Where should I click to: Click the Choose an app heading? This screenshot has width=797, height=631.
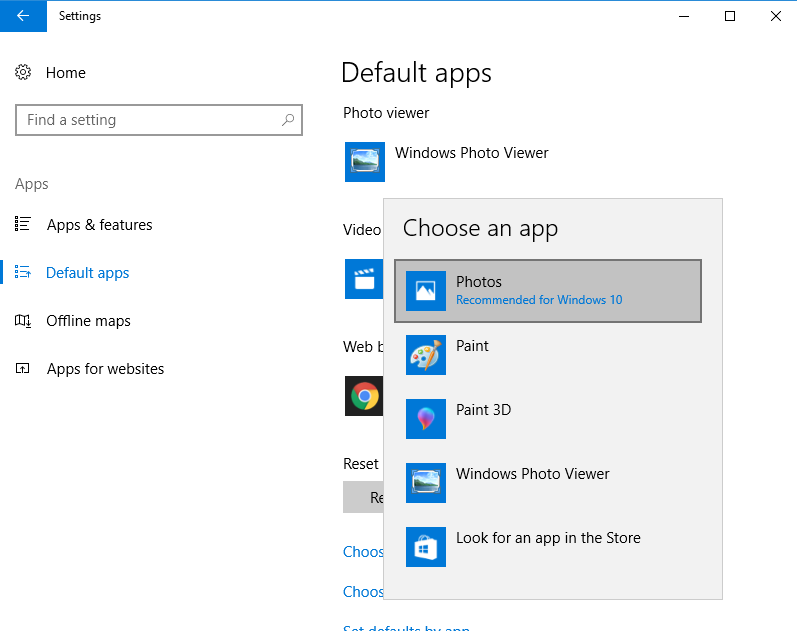(x=480, y=228)
